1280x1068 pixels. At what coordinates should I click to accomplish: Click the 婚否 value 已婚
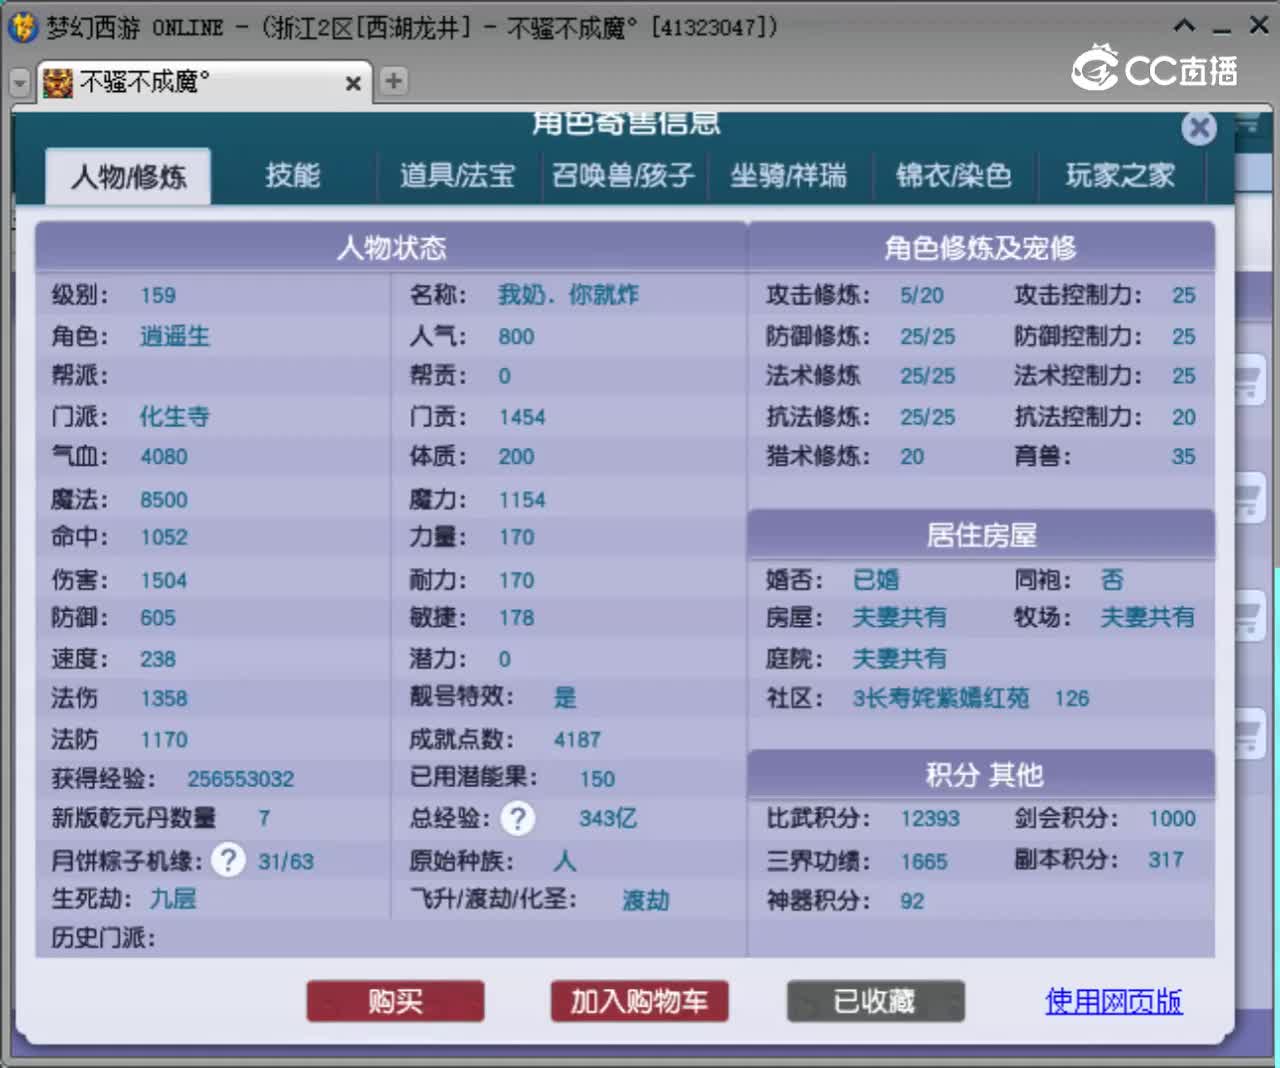876,580
